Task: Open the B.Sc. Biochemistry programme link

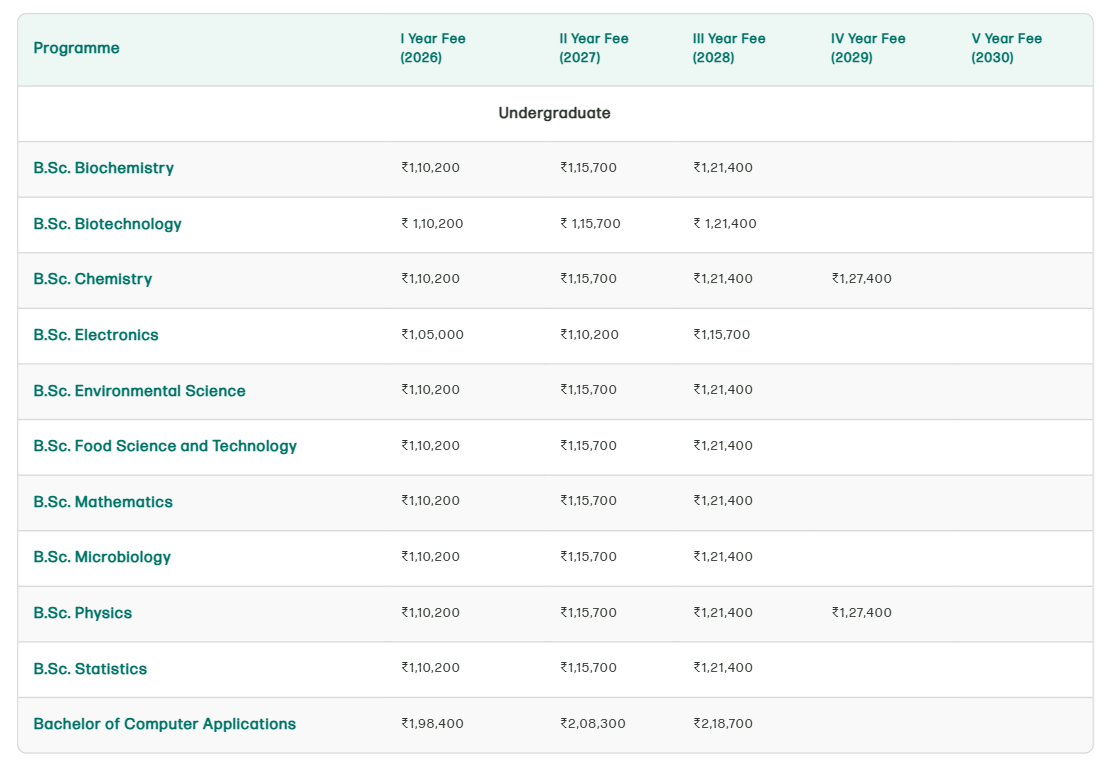Action: 104,168
